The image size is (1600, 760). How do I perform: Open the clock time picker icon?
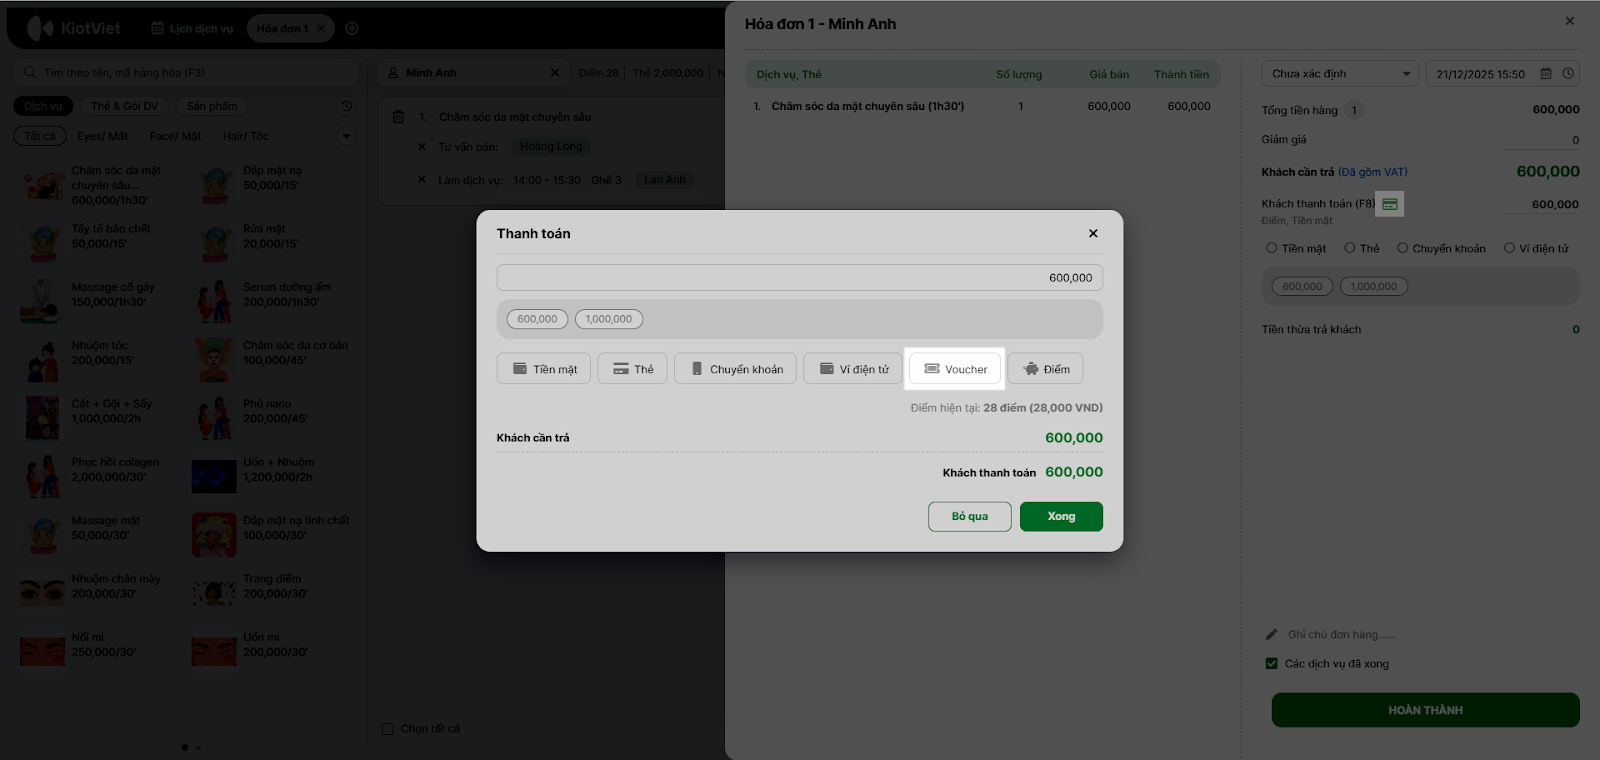(x=1568, y=74)
